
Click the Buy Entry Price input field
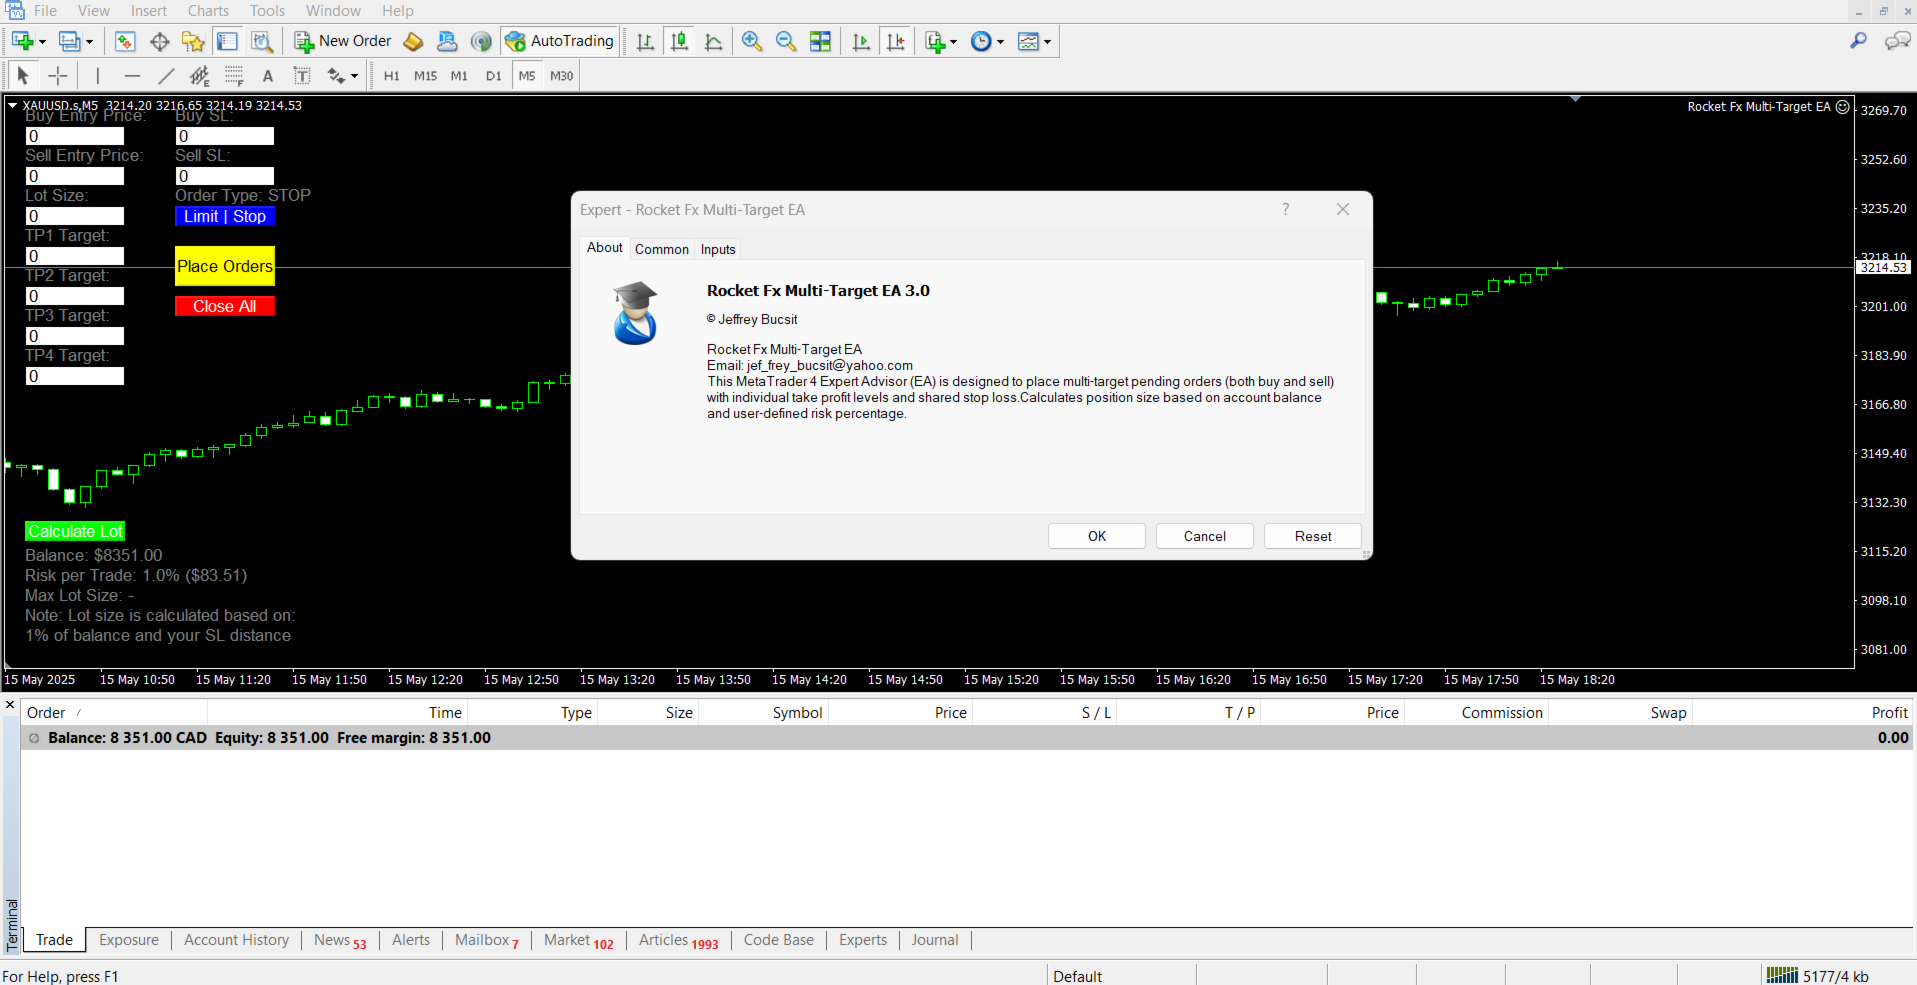click(74, 135)
